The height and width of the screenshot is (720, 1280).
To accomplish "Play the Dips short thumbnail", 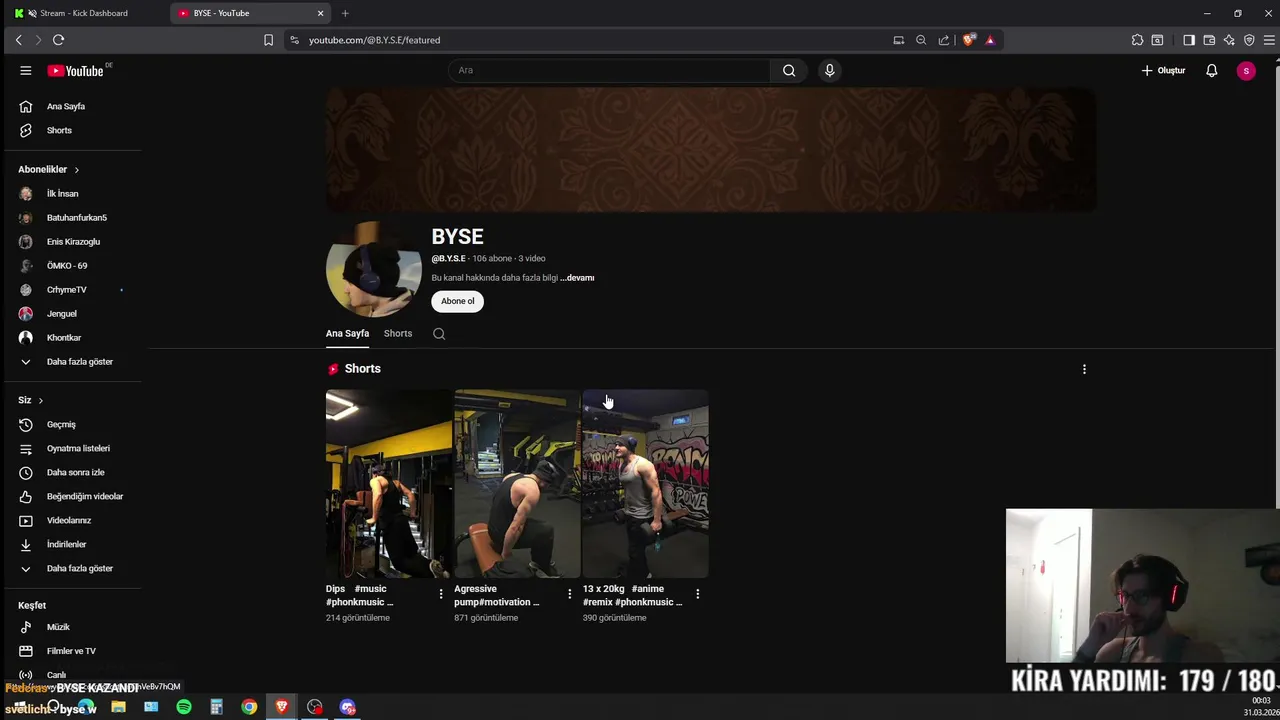I will pos(389,484).
